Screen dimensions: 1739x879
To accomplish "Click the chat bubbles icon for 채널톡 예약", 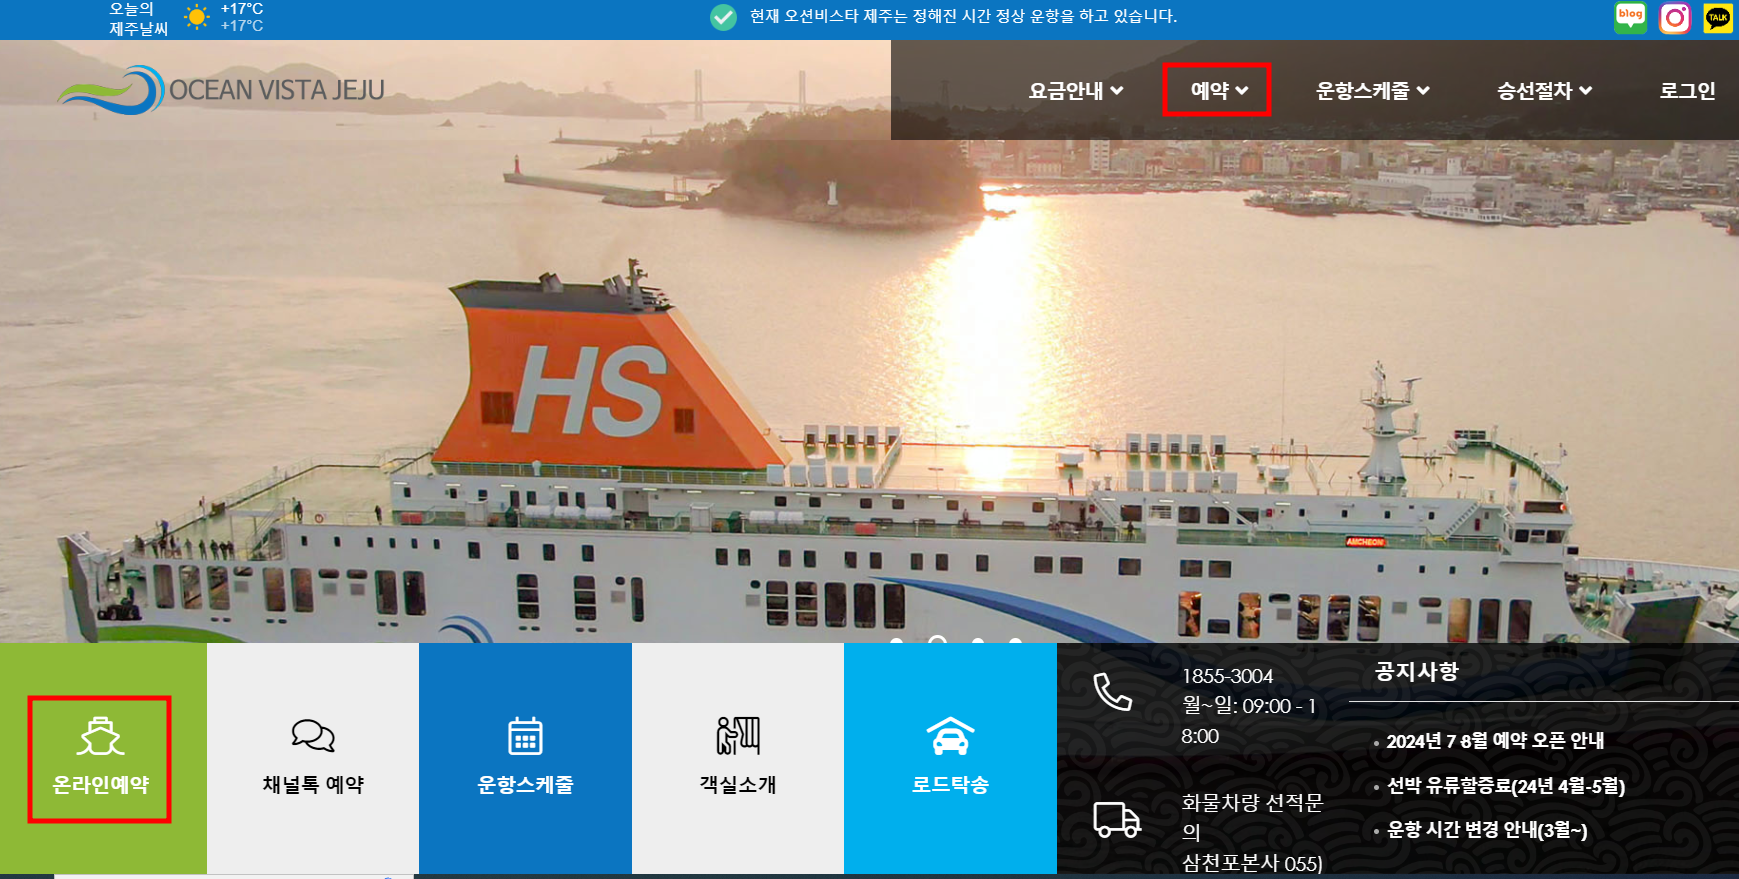I will (313, 736).
